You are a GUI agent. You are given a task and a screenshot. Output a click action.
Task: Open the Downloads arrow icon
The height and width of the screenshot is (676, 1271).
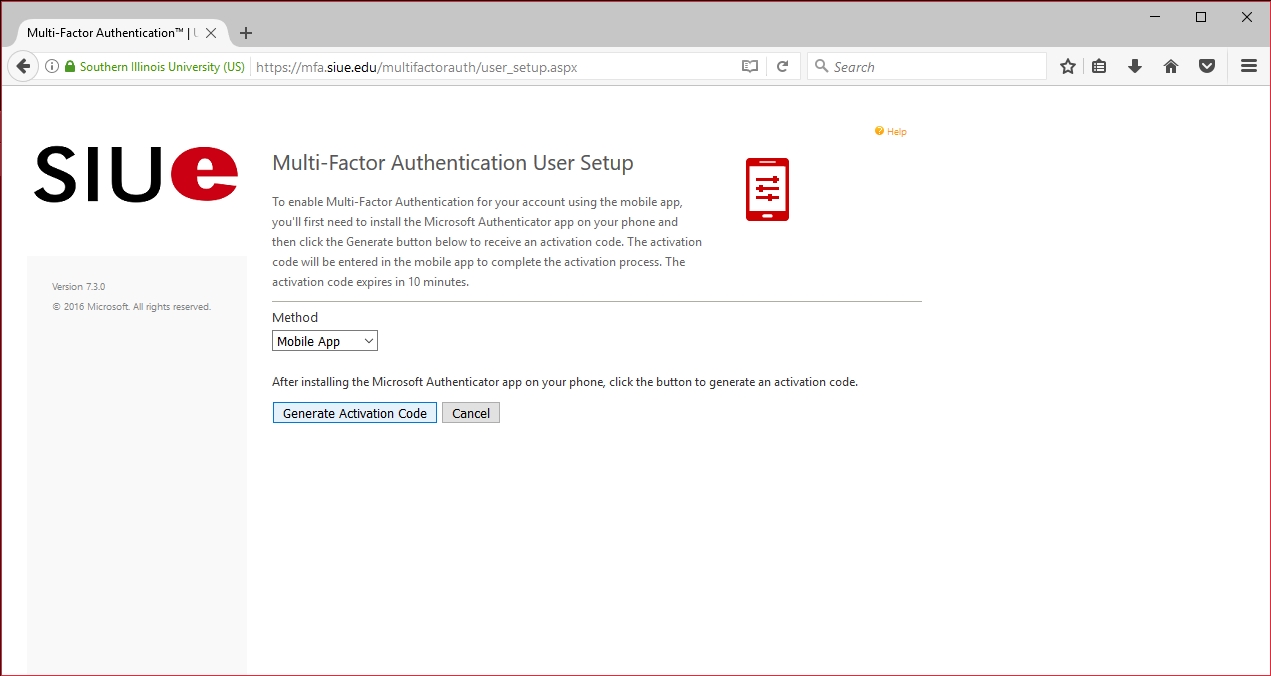coord(1135,67)
